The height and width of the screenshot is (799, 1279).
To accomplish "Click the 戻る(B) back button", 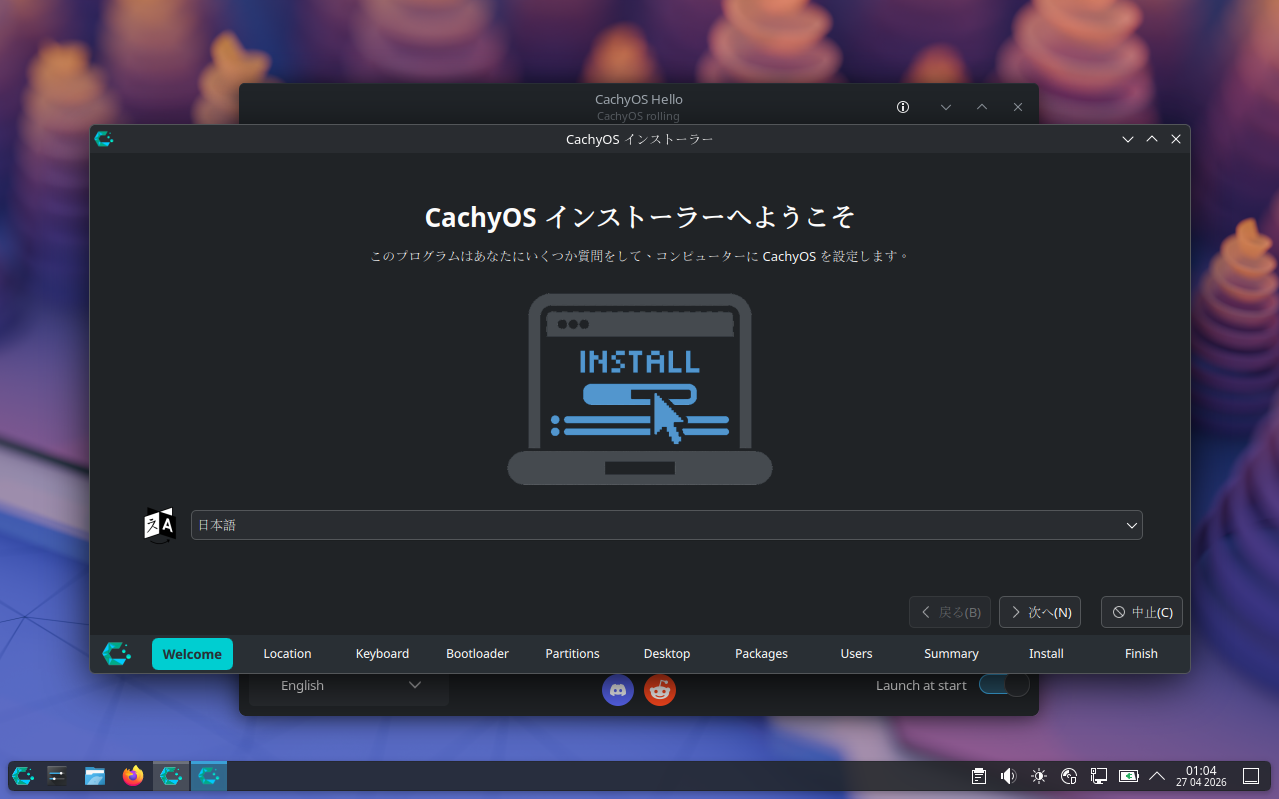I will (950, 612).
